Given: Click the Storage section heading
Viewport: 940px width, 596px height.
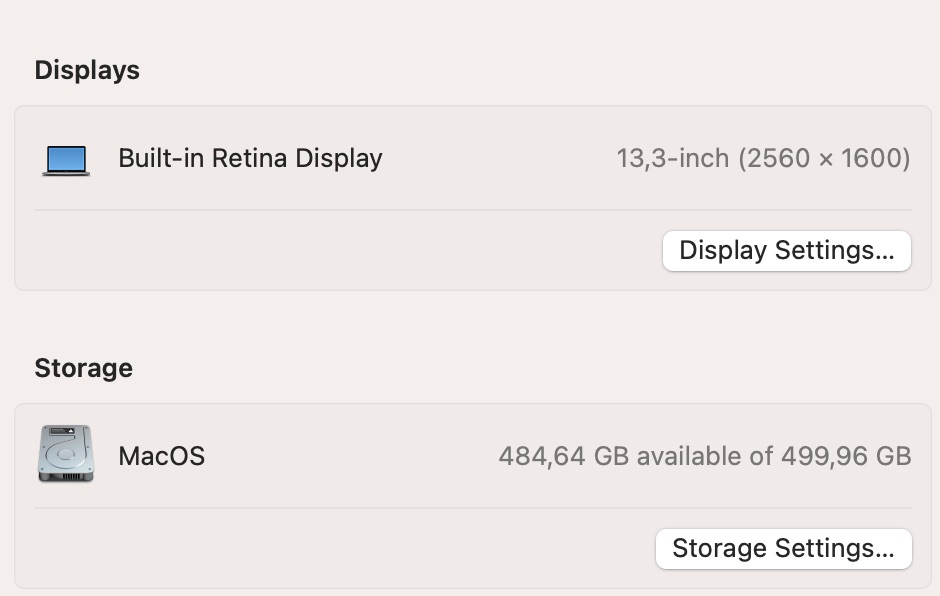Looking at the screenshot, I should 83,368.
